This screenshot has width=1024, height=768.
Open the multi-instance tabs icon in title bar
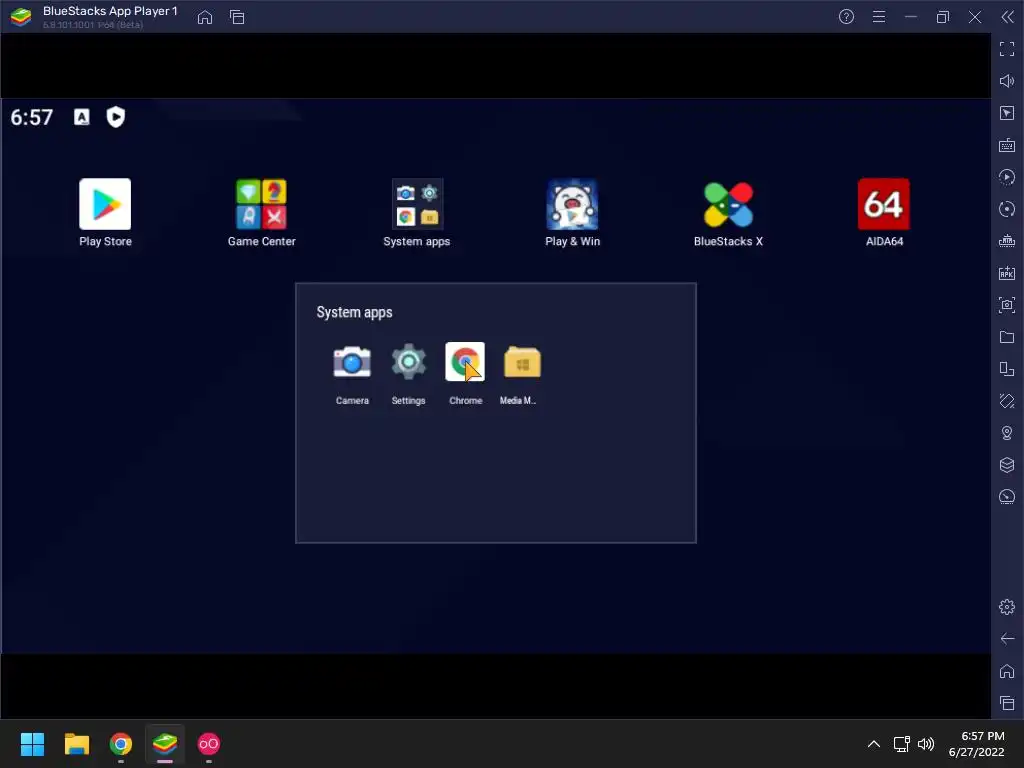237,17
